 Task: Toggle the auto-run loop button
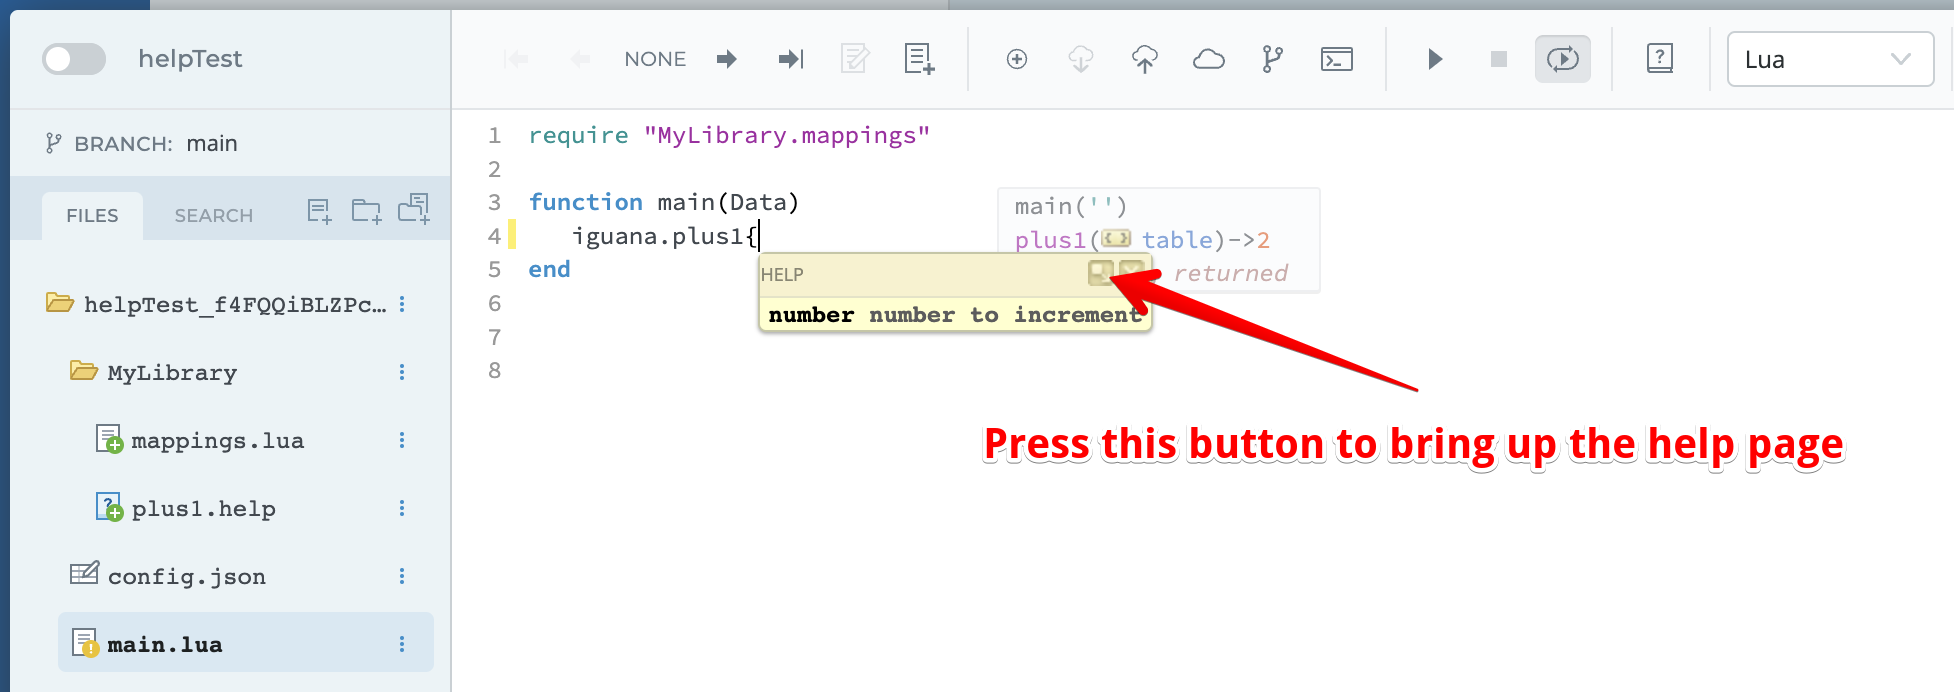1562,59
